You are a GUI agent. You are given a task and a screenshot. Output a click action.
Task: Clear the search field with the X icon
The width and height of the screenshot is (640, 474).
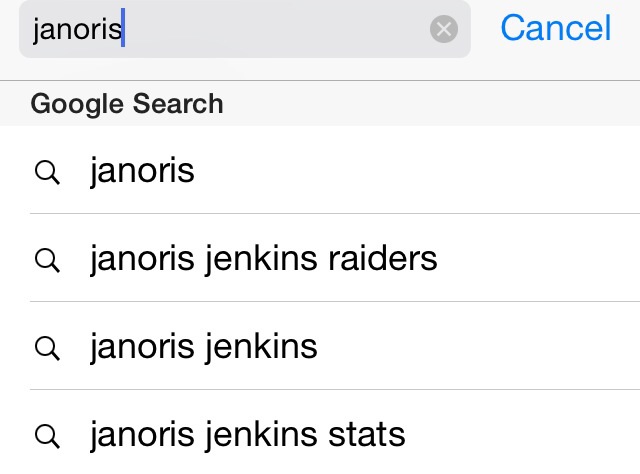pyautogui.click(x=444, y=29)
